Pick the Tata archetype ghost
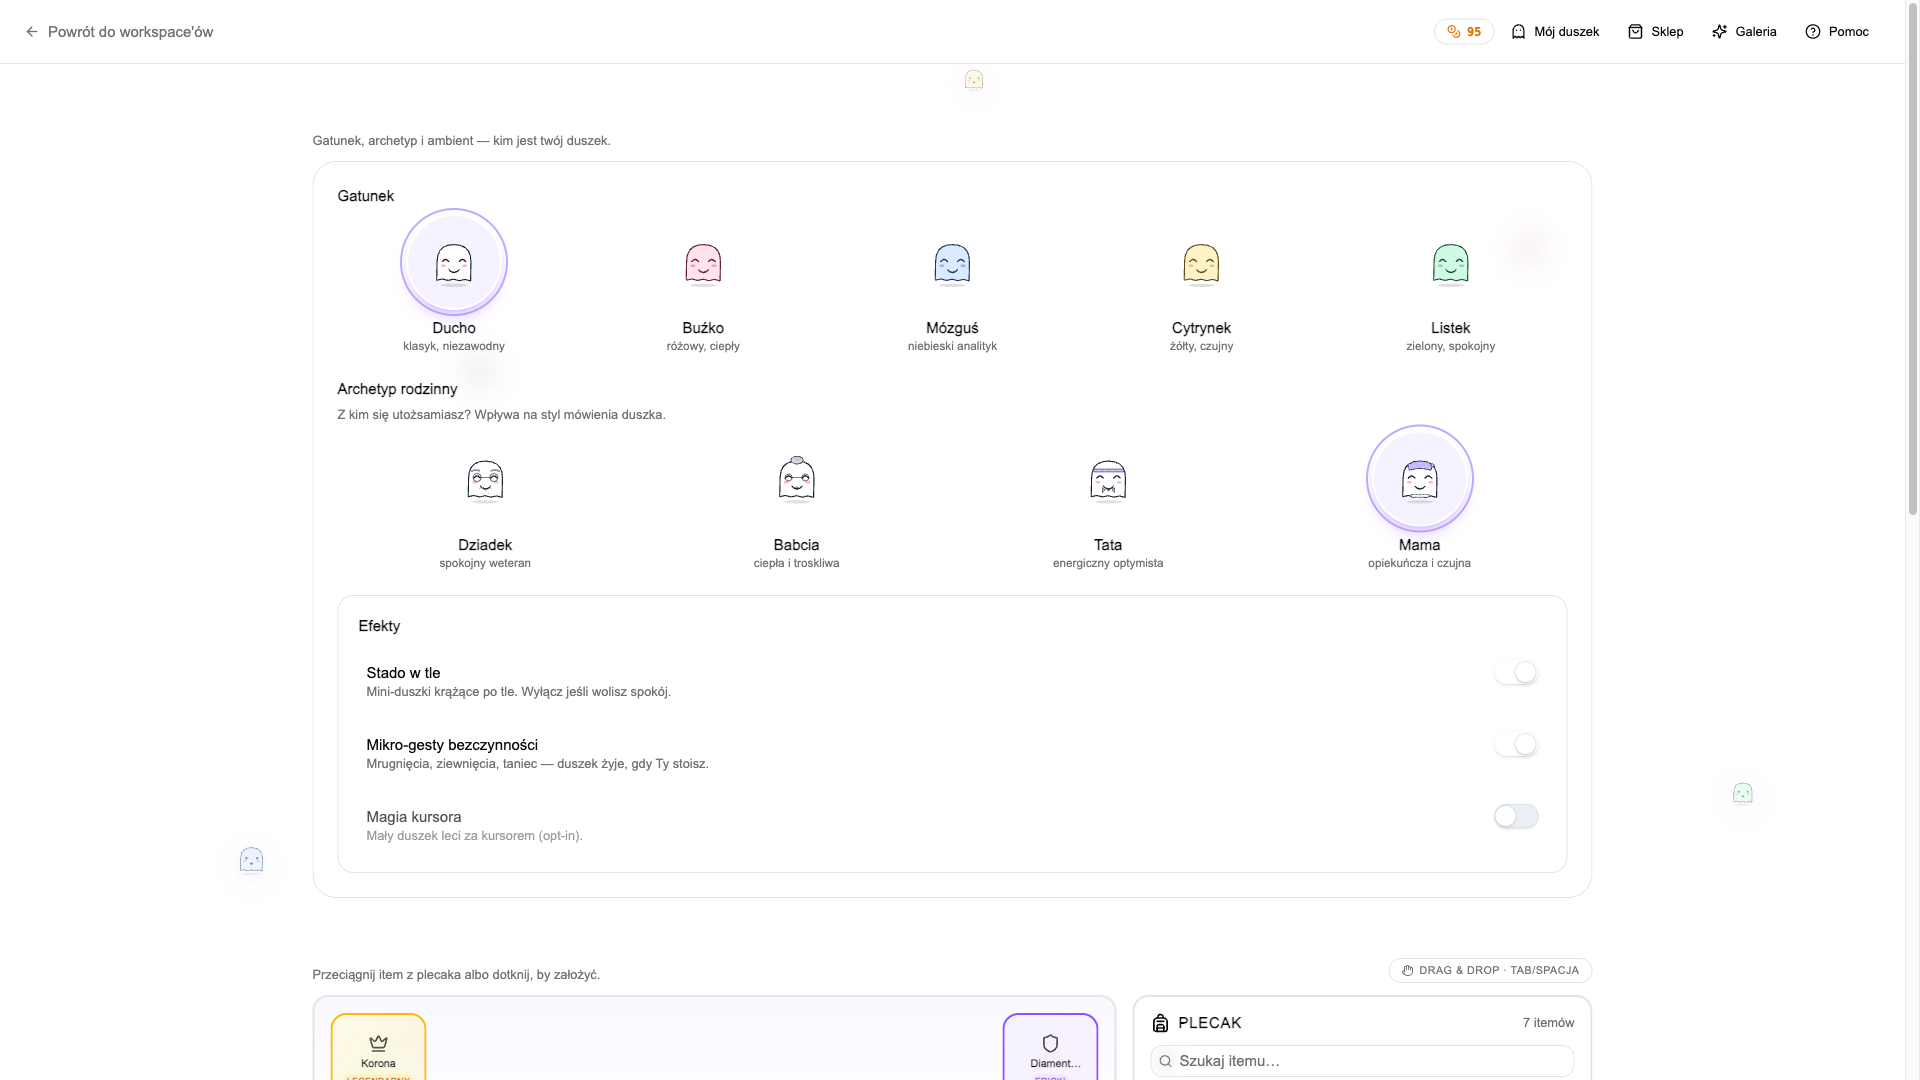Image resolution: width=1920 pixels, height=1080 pixels. click(x=1108, y=480)
